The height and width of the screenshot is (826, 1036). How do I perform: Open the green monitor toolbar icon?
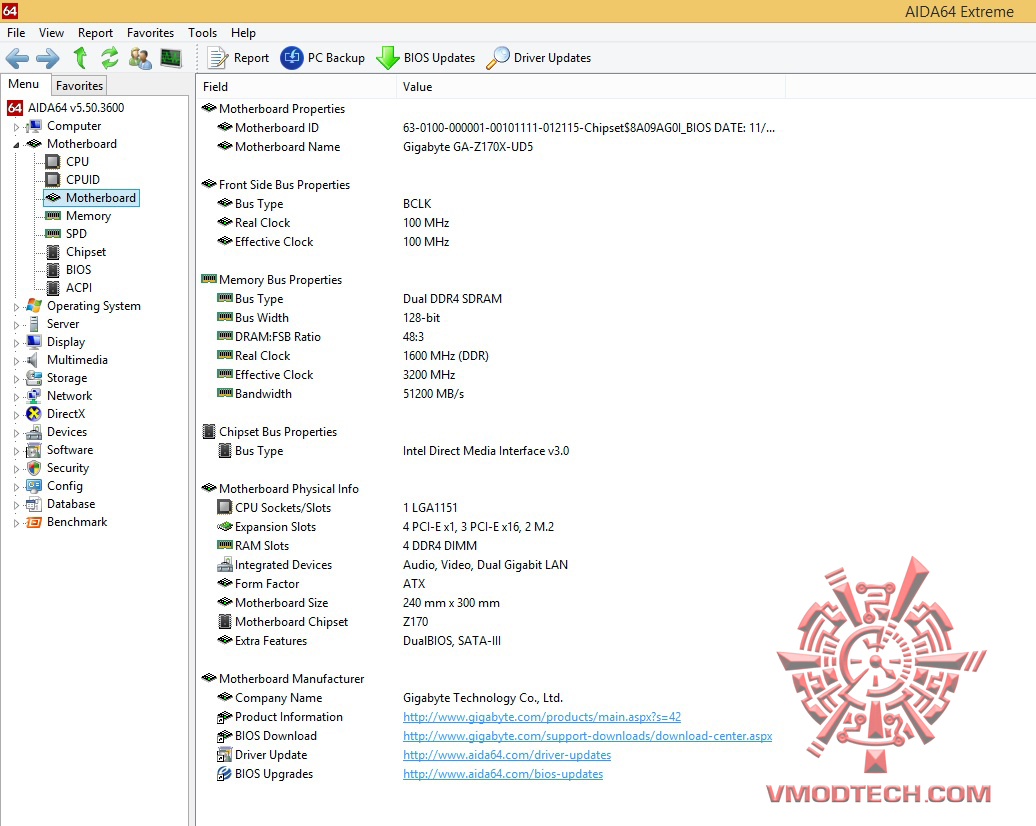point(171,58)
